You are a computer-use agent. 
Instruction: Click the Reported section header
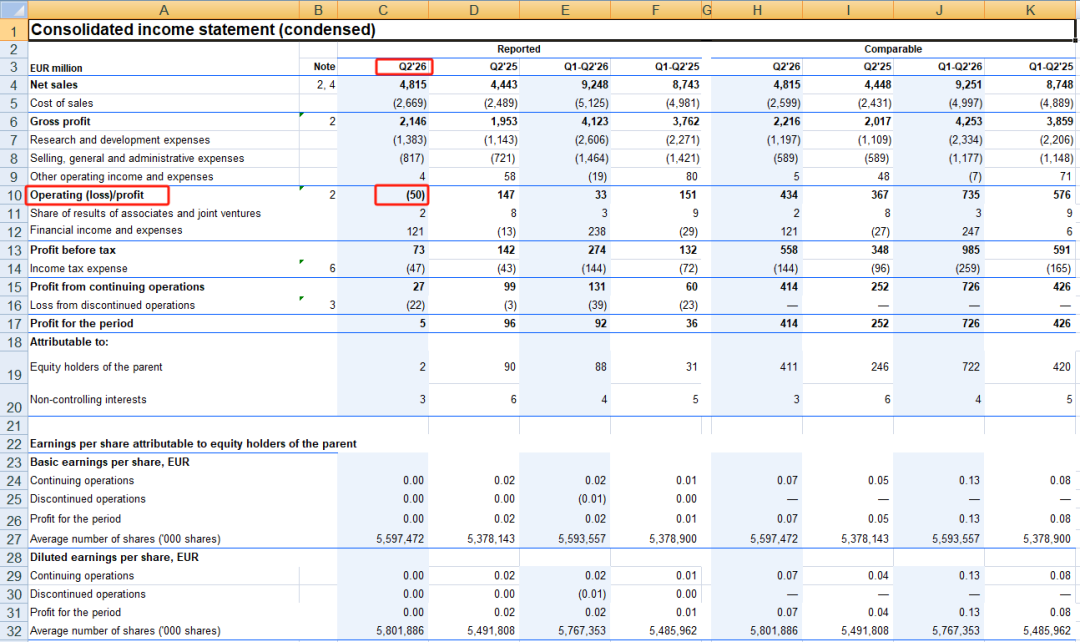pos(519,49)
